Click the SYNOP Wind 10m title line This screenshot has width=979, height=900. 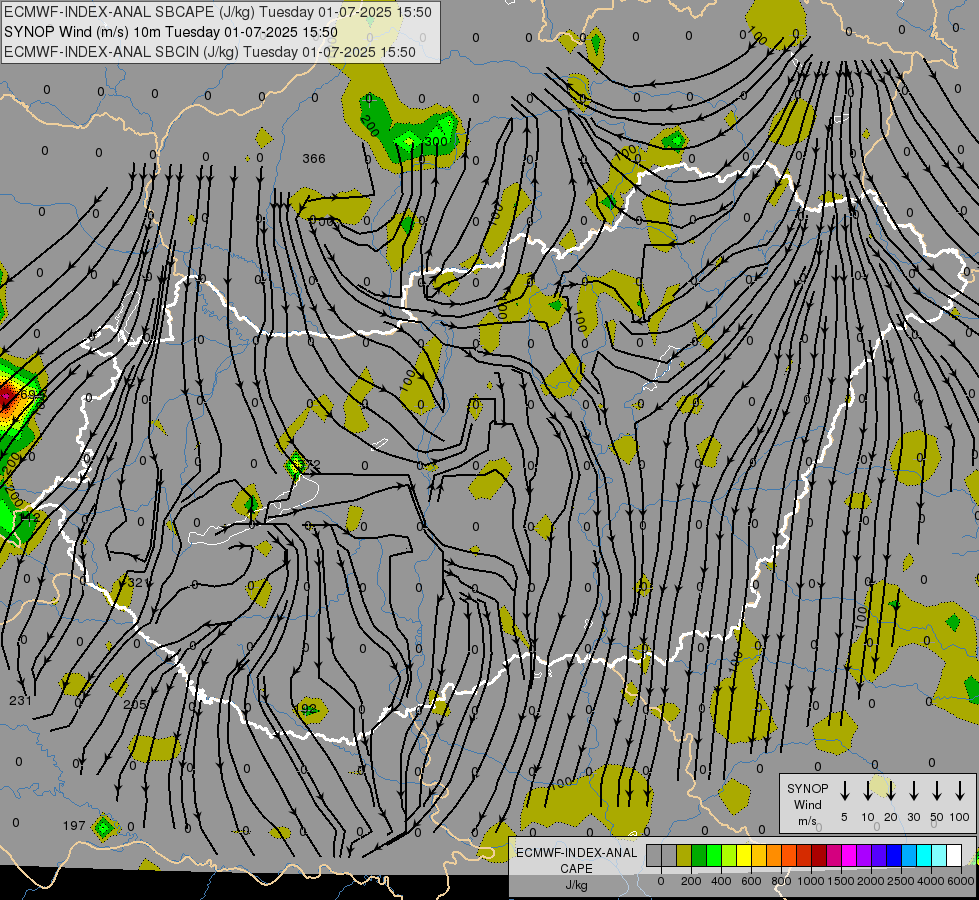tap(170, 32)
